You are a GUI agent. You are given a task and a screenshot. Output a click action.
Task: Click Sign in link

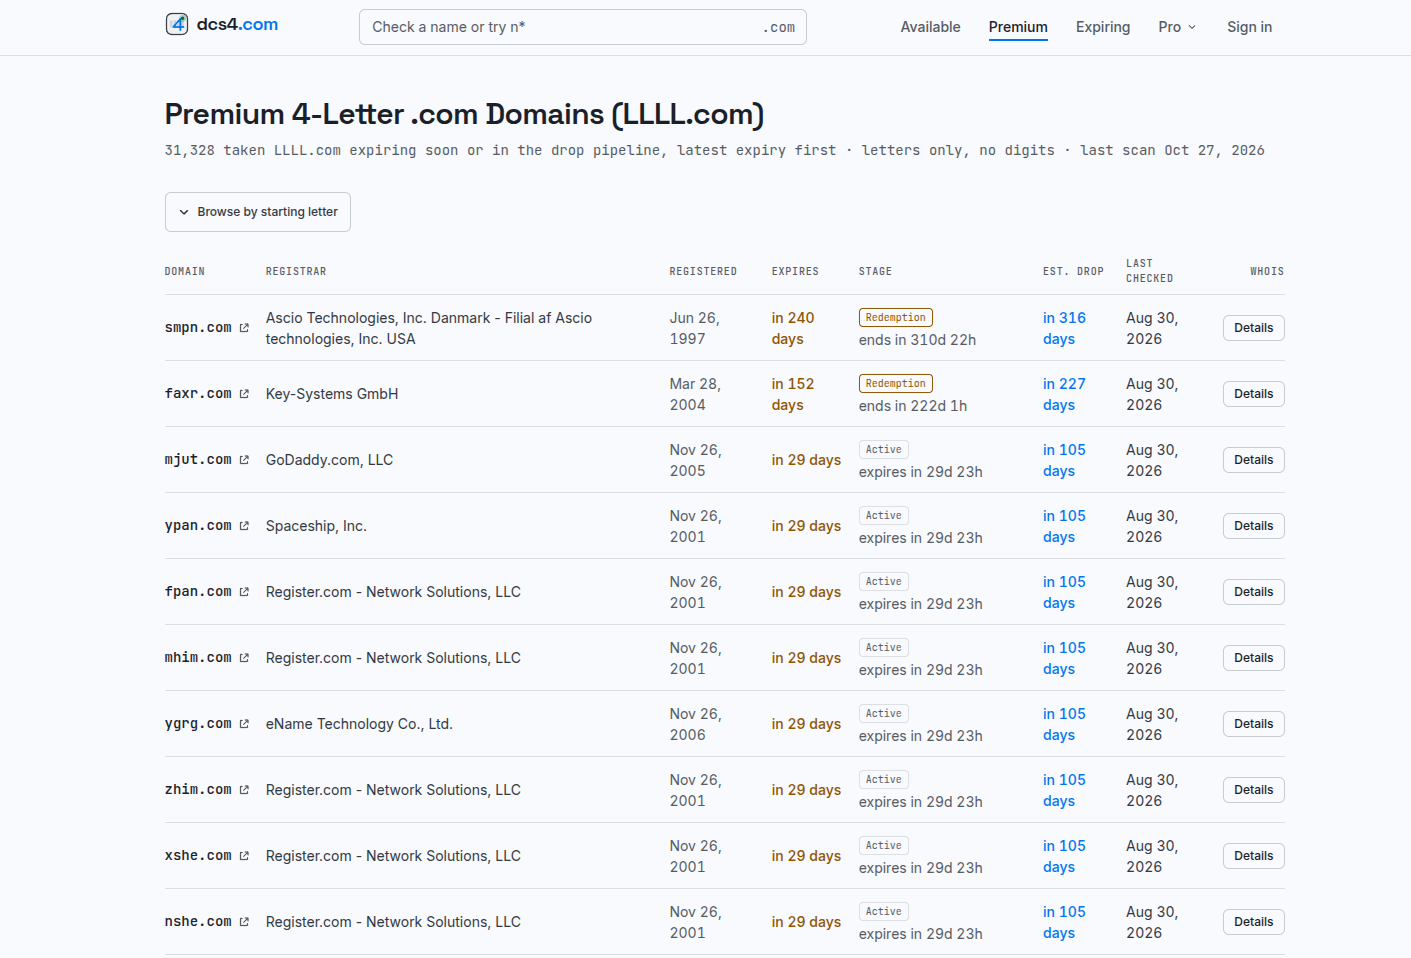(x=1250, y=27)
